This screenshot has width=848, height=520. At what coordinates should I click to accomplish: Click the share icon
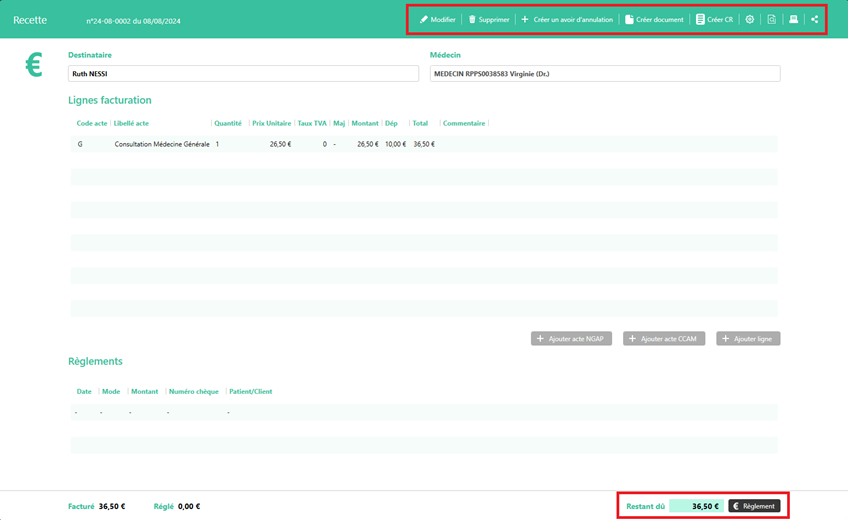pyautogui.click(x=815, y=20)
